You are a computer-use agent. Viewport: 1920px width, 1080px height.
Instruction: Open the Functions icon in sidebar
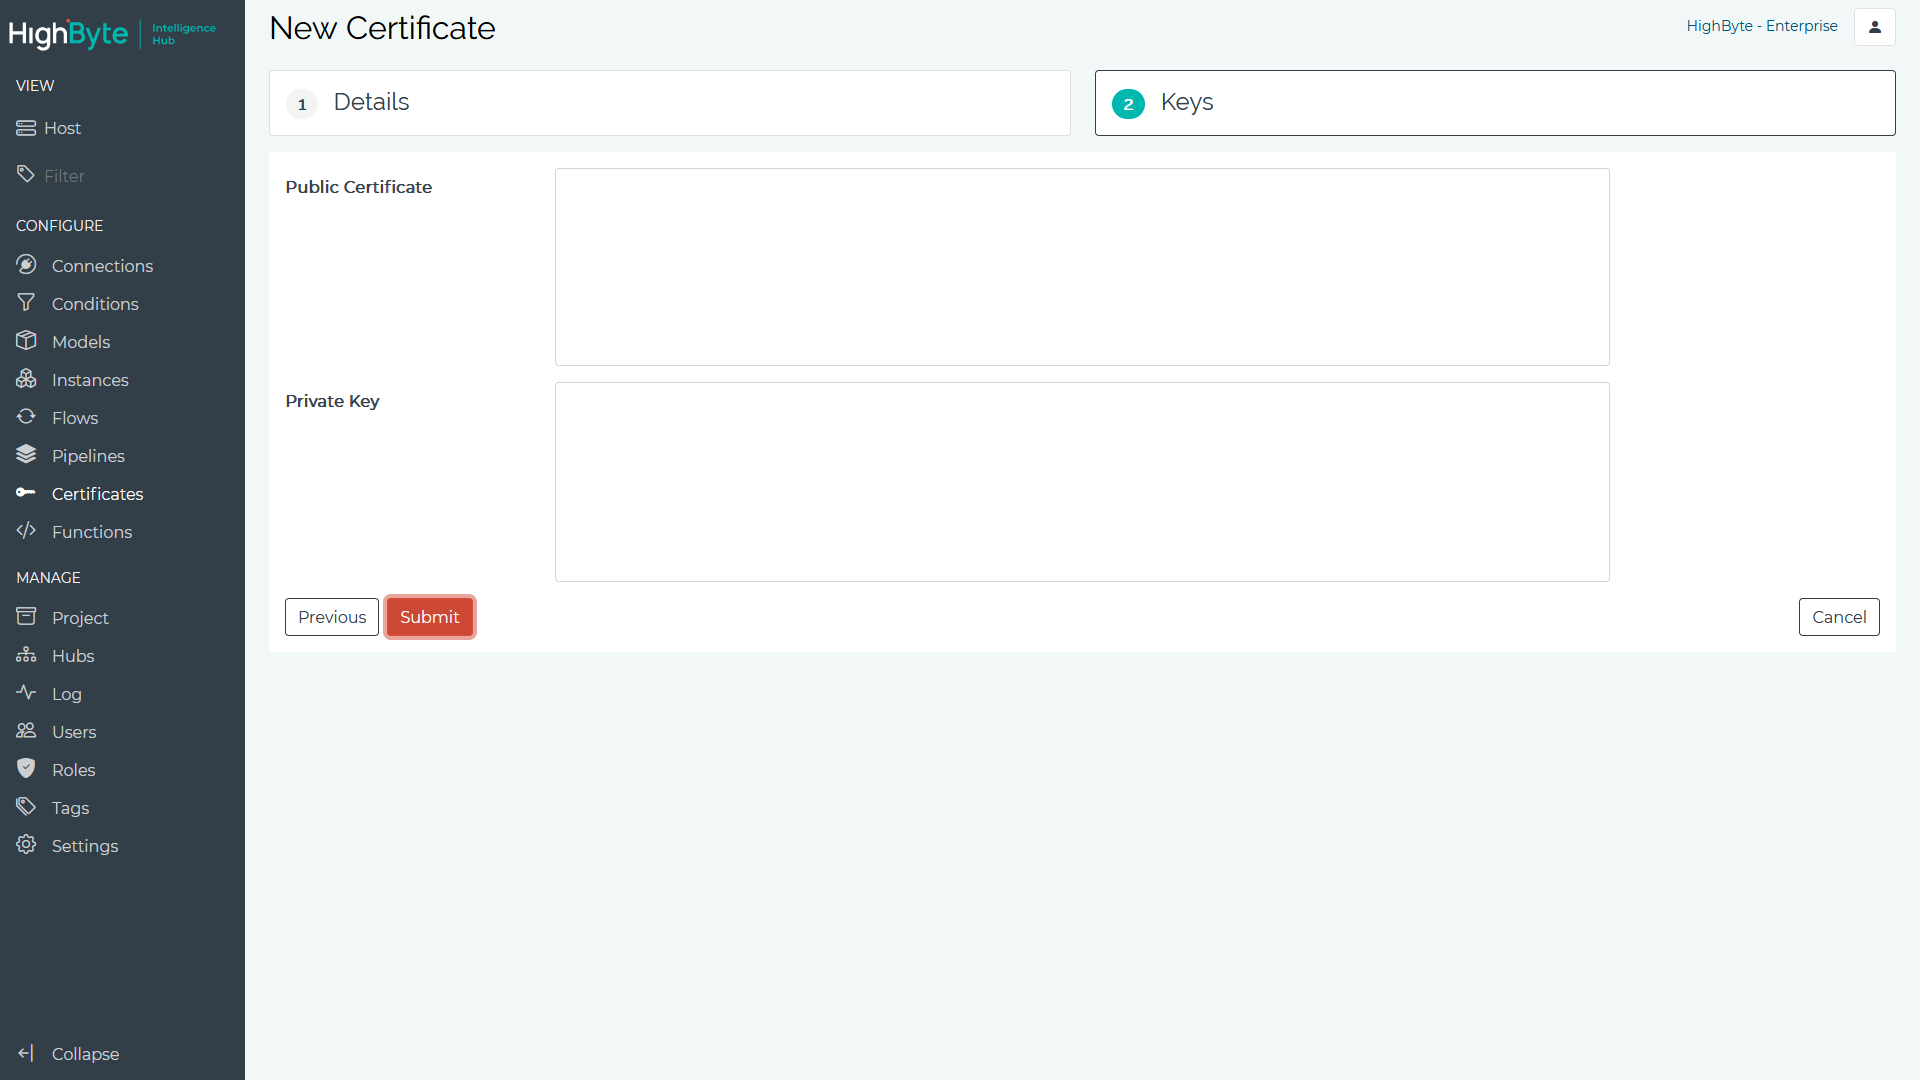point(26,531)
